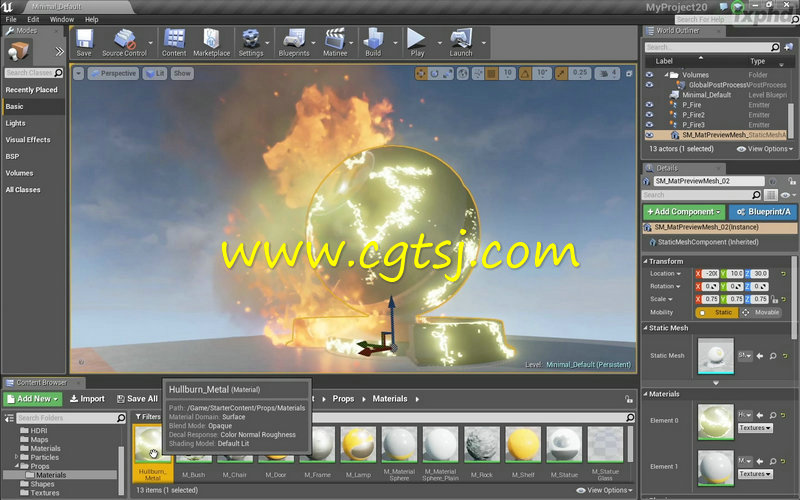The image size is (800, 500).
Task: Open World Outliner View Options
Action: pyautogui.click(x=765, y=149)
